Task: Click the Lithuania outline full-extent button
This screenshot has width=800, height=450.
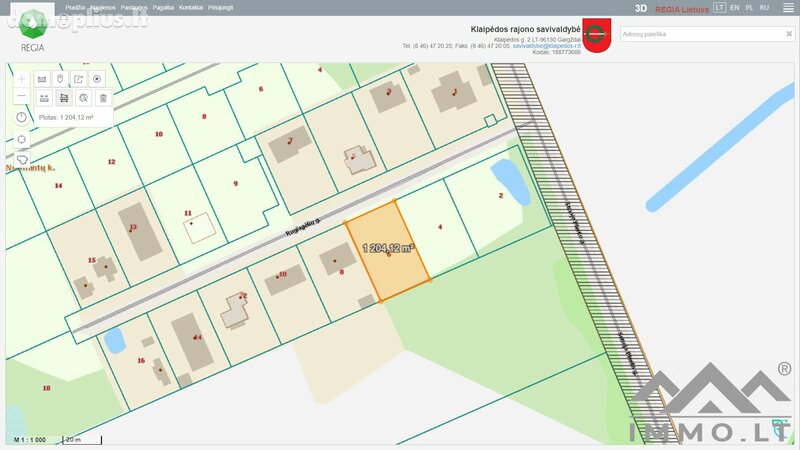Action: click(22, 160)
